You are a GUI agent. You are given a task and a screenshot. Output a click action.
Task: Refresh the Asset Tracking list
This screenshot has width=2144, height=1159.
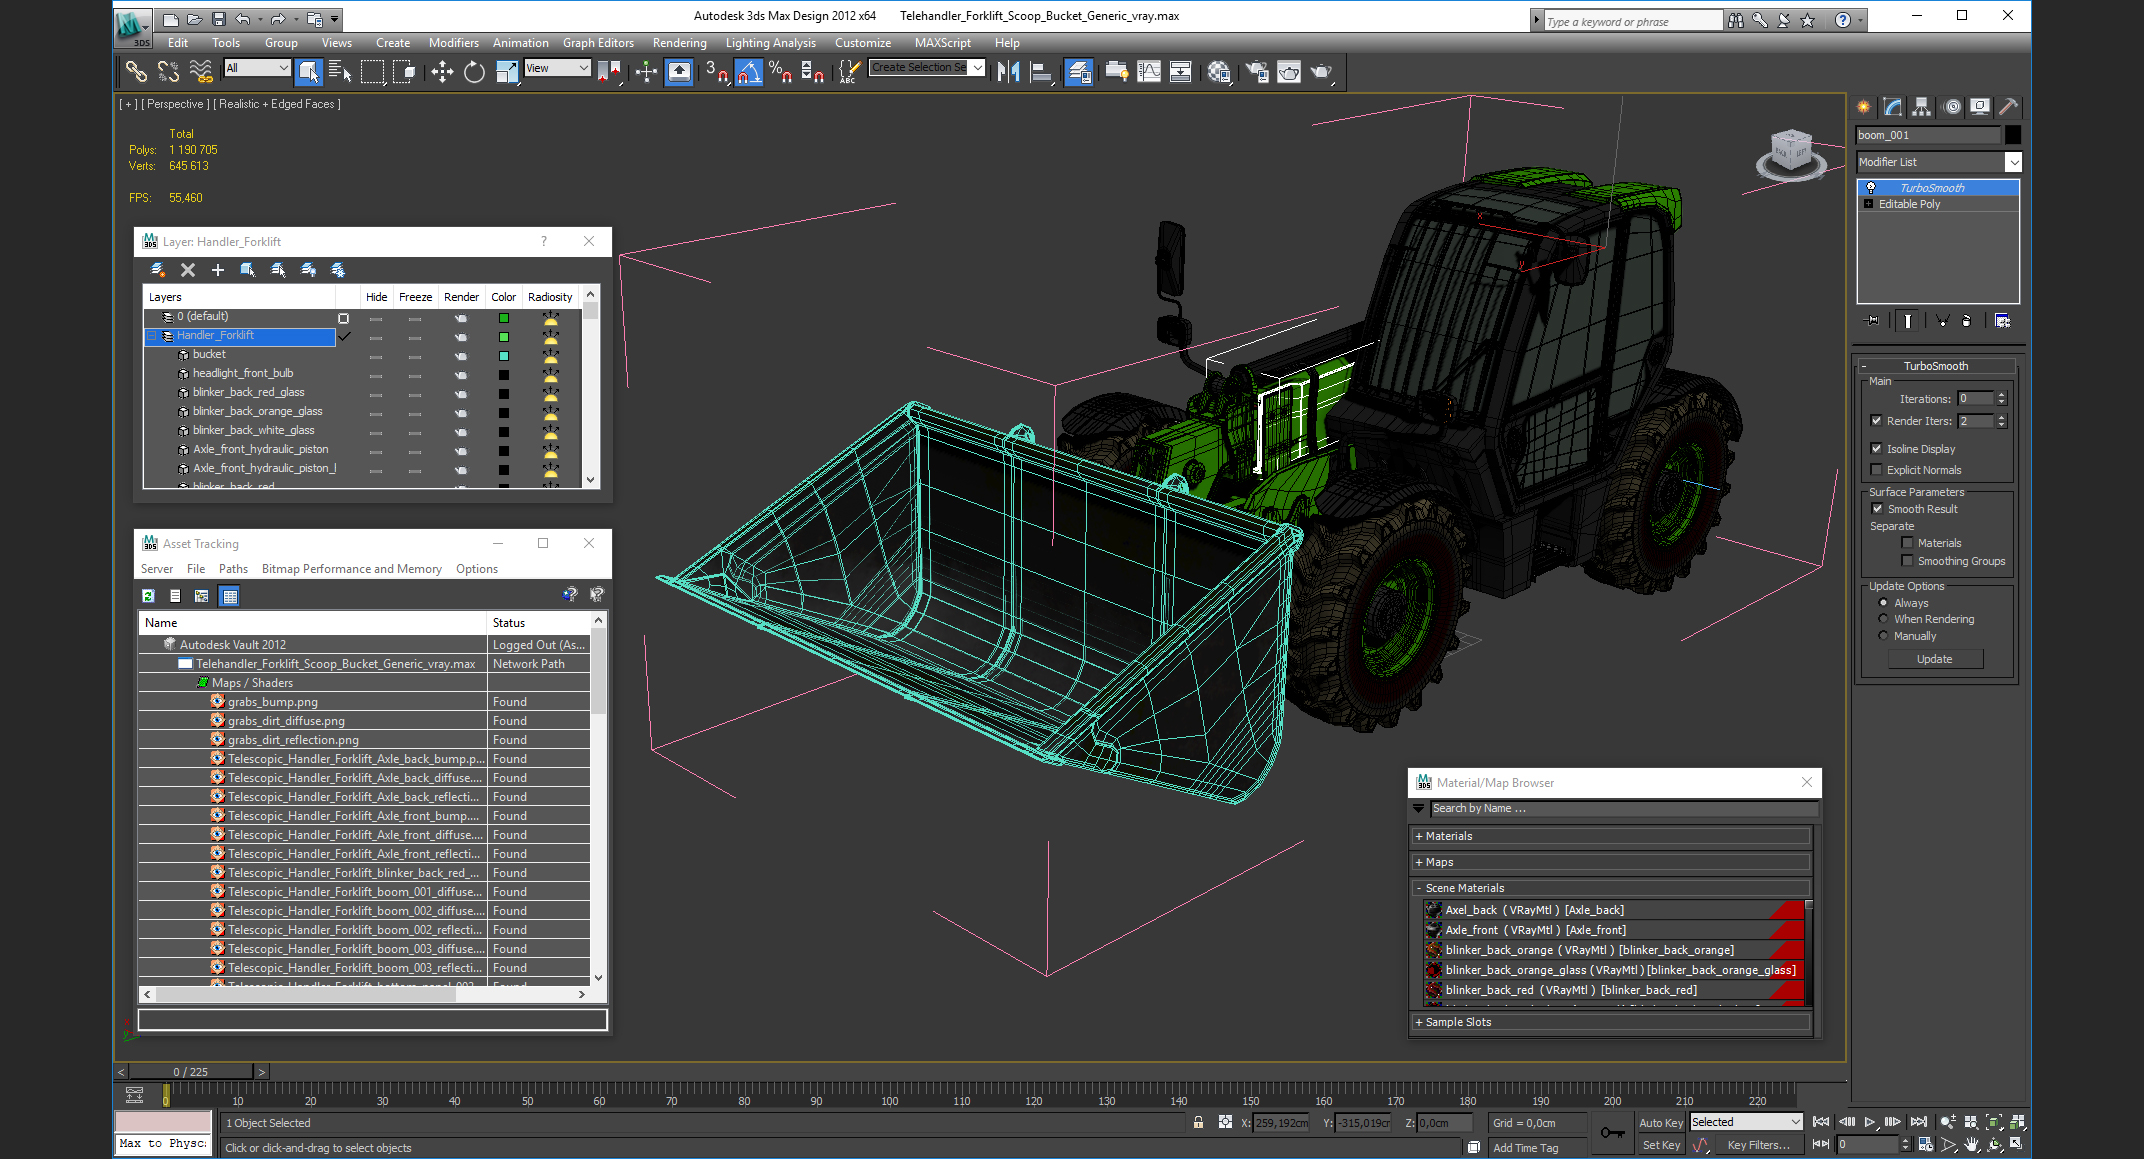(148, 596)
